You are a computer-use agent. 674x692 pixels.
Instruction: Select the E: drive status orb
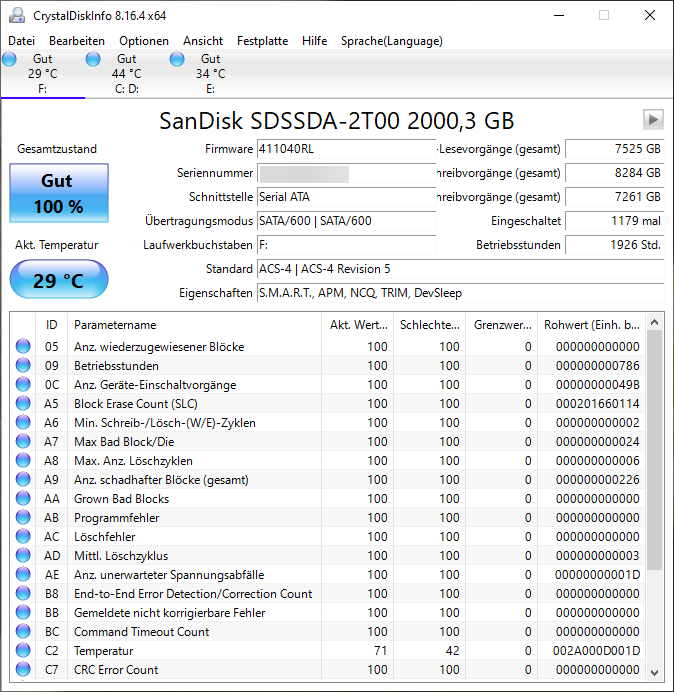(177, 59)
